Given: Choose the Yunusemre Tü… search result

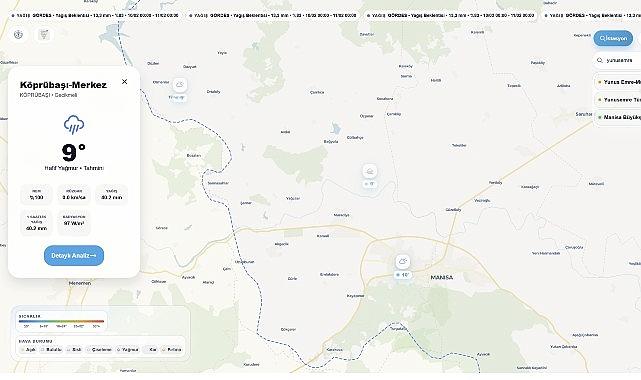Looking at the screenshot, I should pos(617,100).
